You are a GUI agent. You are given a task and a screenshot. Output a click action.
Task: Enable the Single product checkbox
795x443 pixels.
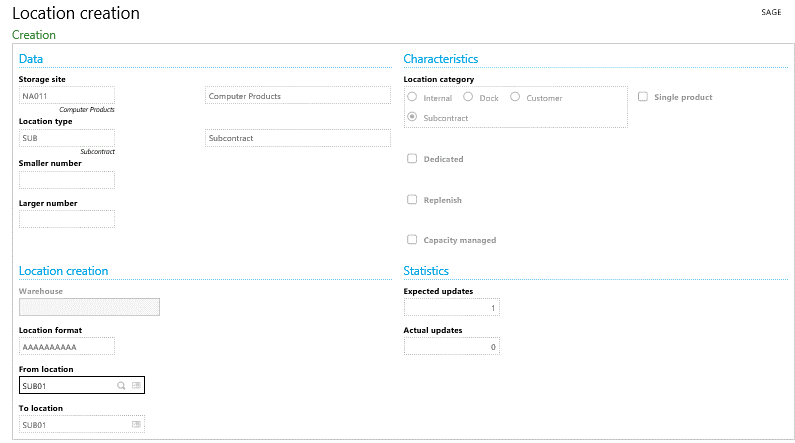tap(643, 97)
